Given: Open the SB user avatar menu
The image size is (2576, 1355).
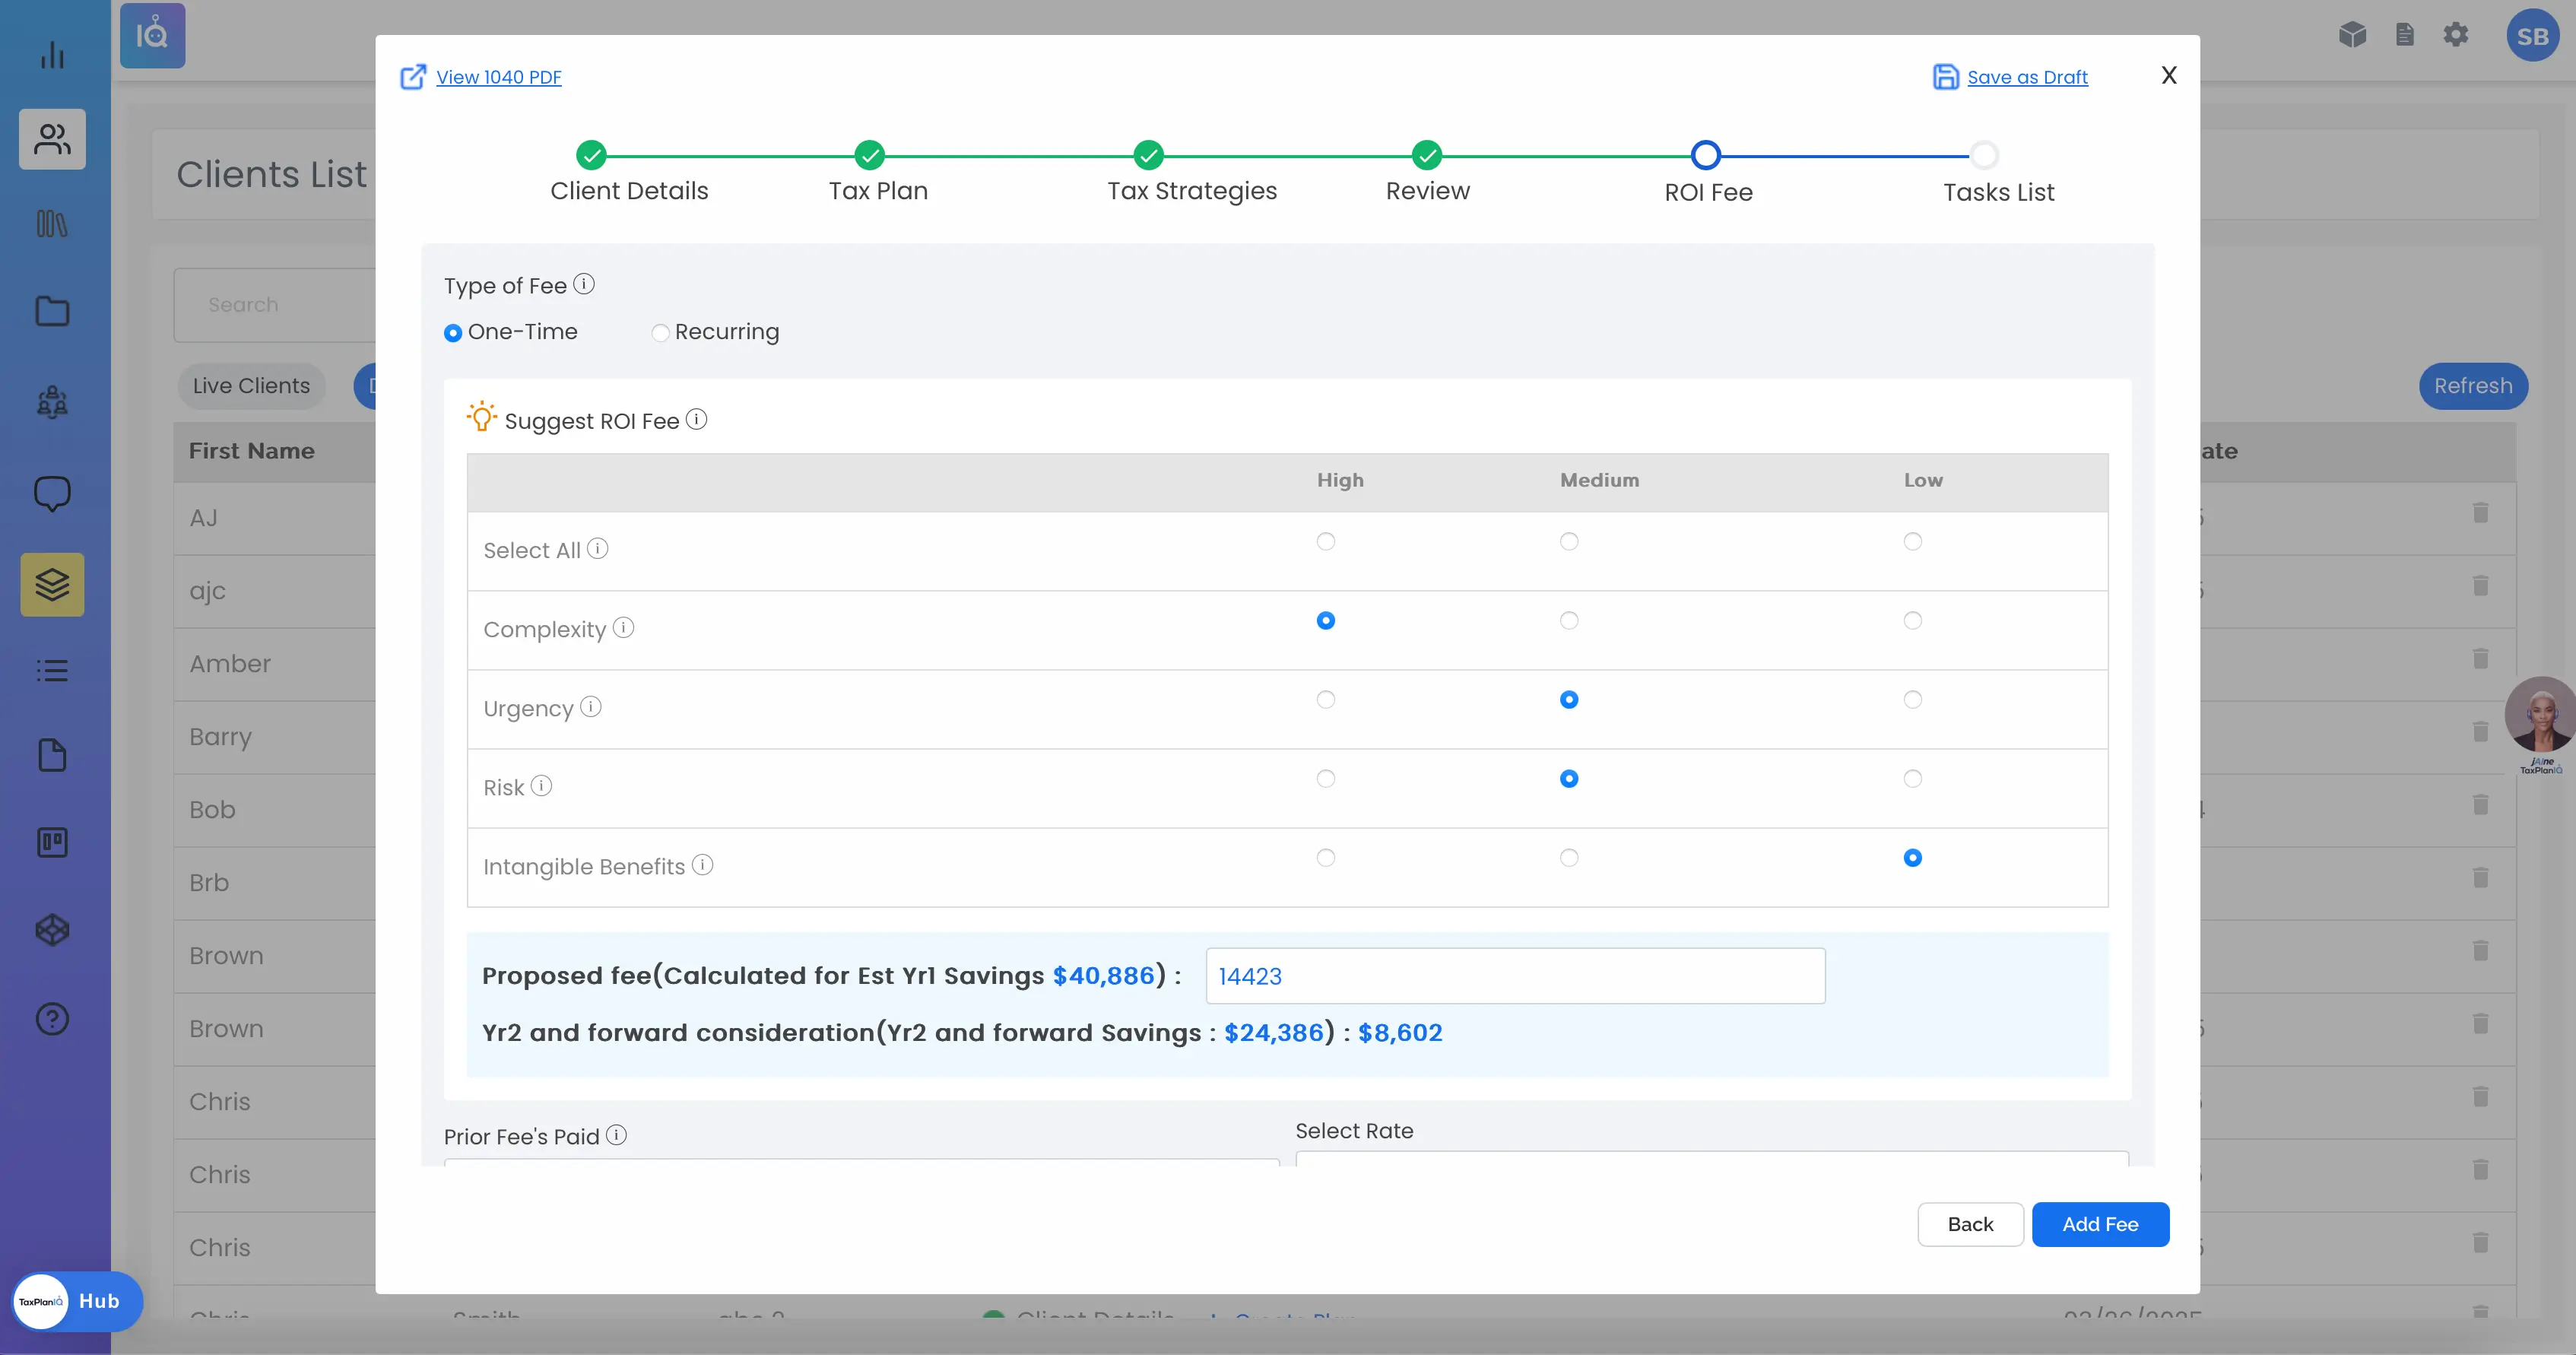Looking at the screenshot, I should [x=2532, y=36].
